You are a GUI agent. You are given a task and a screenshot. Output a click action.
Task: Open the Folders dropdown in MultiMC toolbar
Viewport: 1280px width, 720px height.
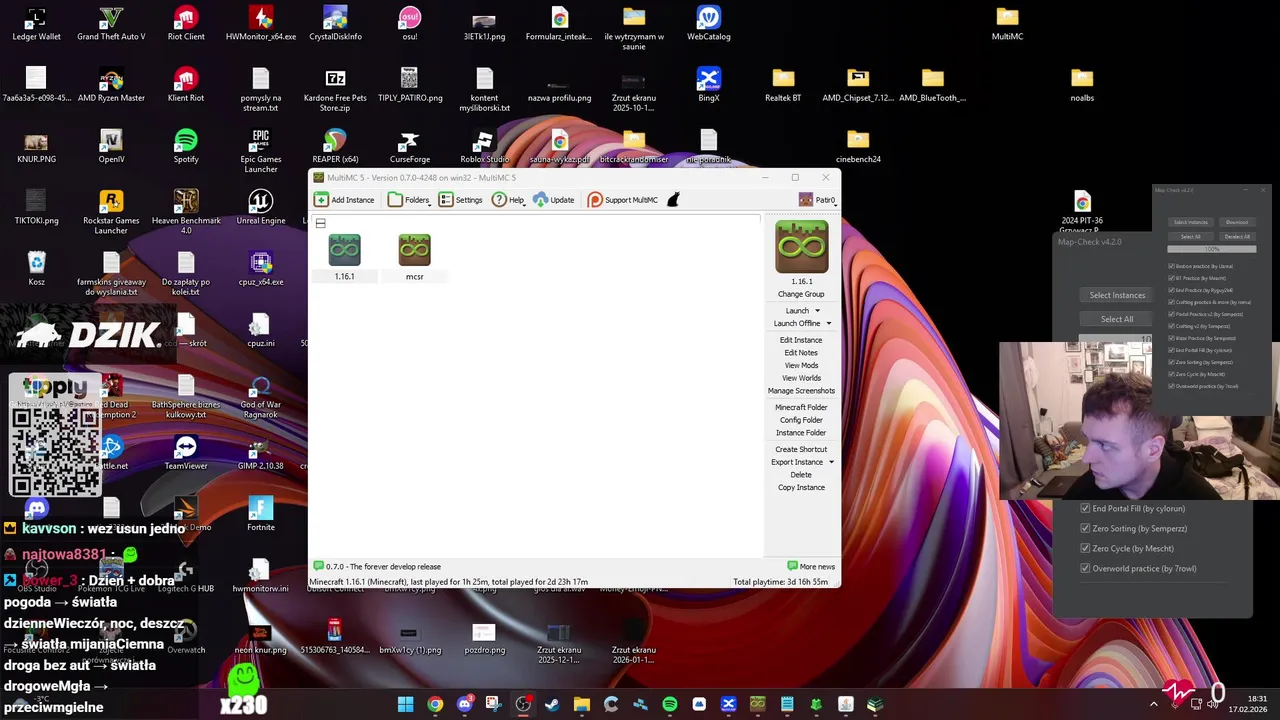pyautogui.click(x=409, y=200)
